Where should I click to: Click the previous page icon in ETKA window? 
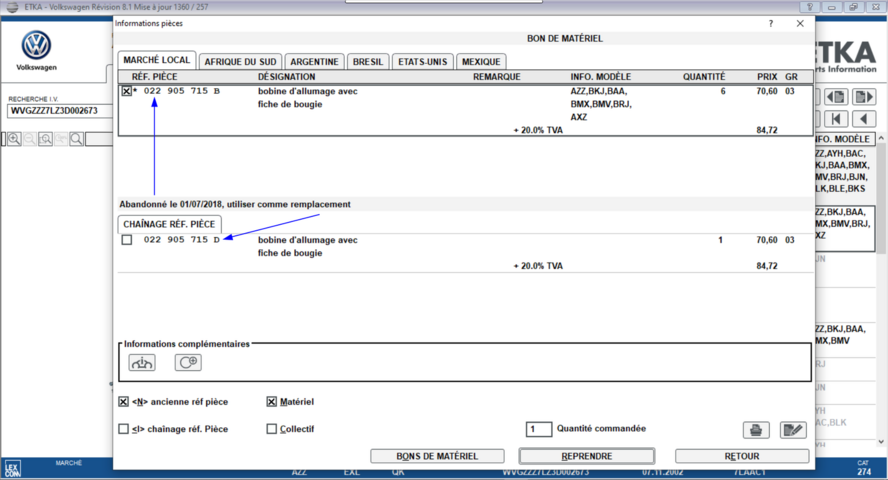click(836, 97)
